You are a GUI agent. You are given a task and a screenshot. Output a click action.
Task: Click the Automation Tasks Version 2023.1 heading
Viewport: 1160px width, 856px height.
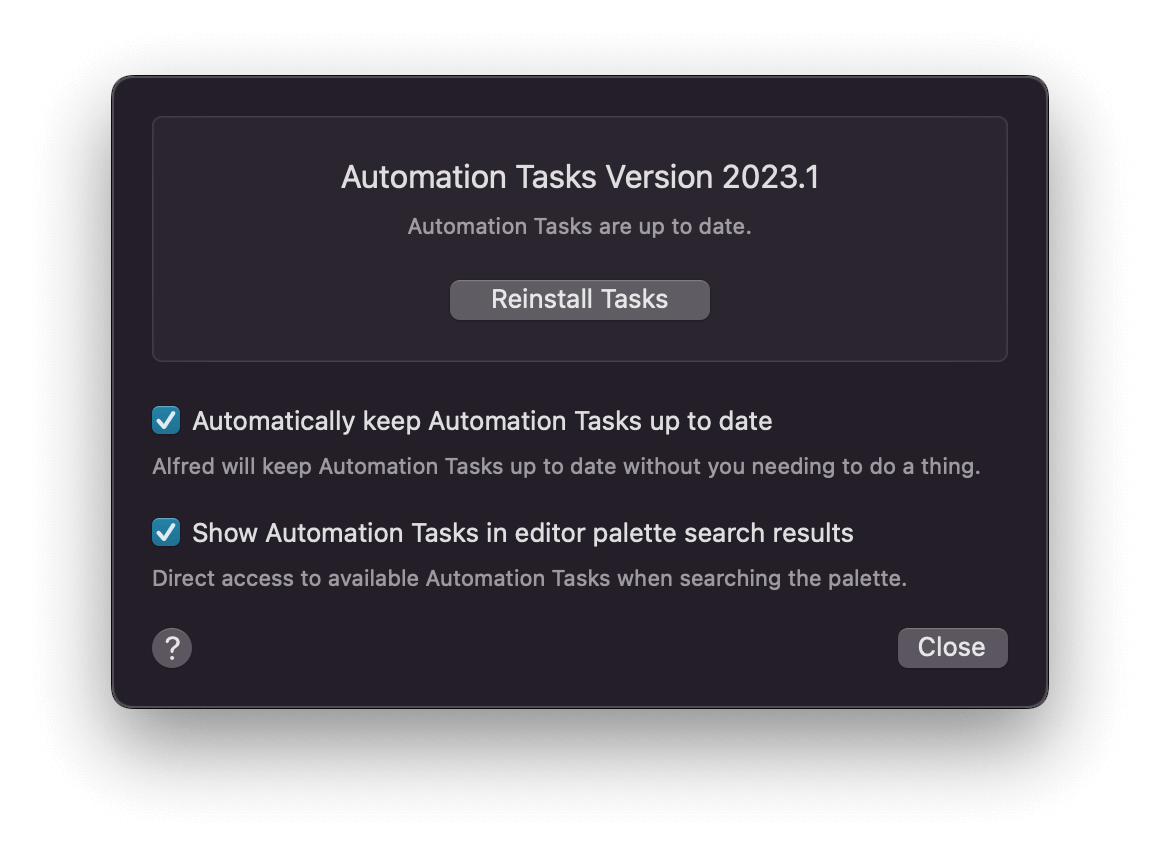(580, 177)
